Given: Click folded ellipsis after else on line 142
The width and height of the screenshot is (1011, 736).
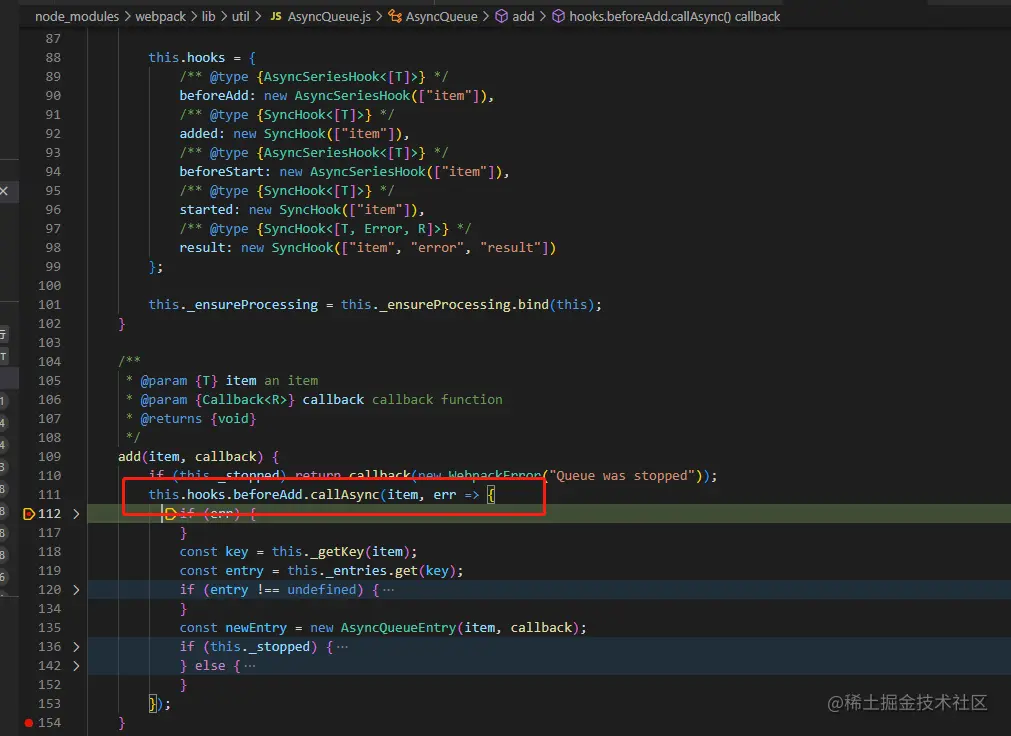Looking at the screenshot, I should 250,666.
